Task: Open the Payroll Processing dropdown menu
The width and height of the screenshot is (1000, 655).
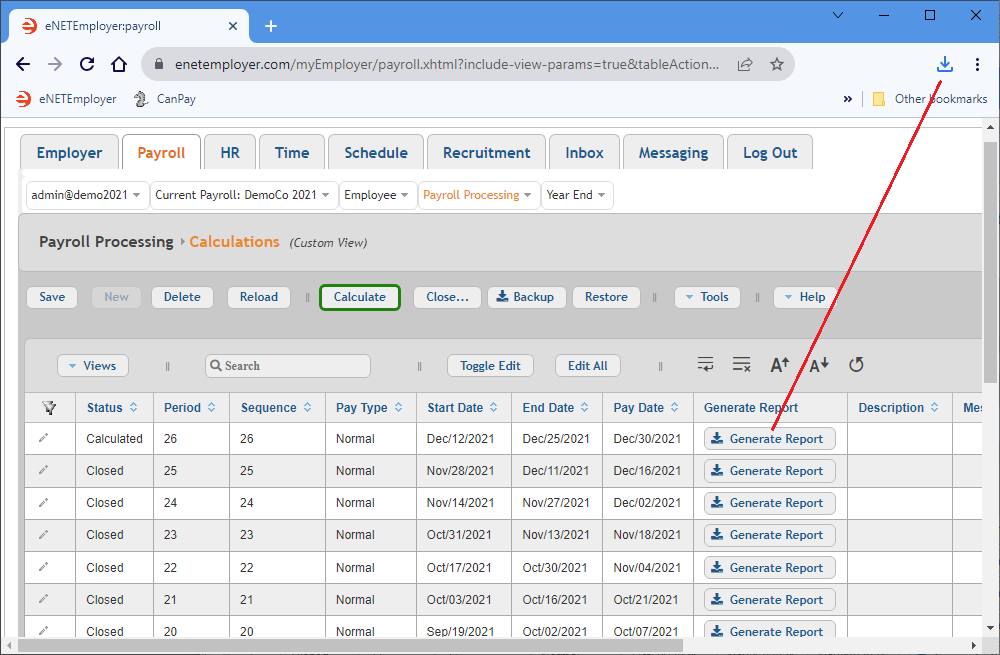Action: tap(477, 195)
